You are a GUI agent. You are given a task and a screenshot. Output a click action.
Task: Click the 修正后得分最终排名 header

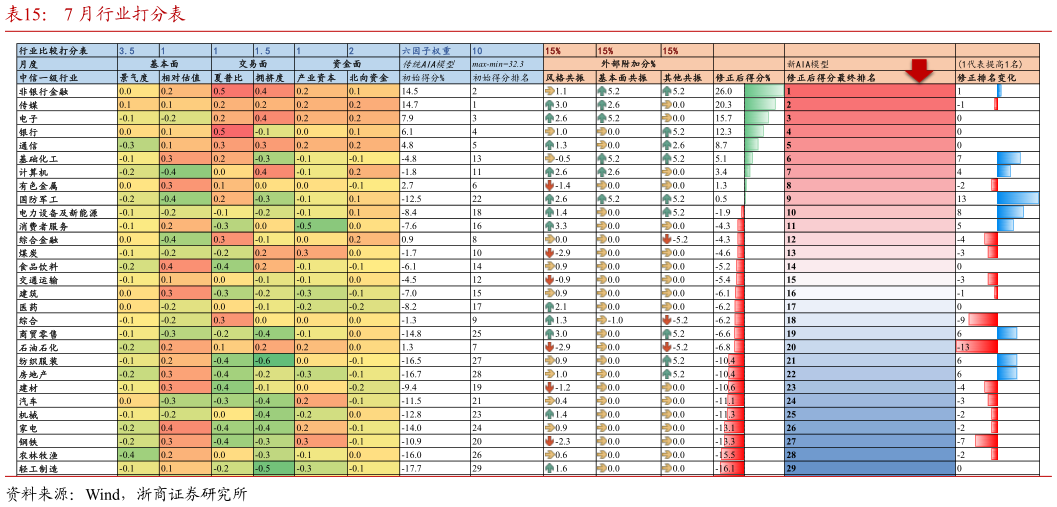pyautogui.click(x=832, y=77)
